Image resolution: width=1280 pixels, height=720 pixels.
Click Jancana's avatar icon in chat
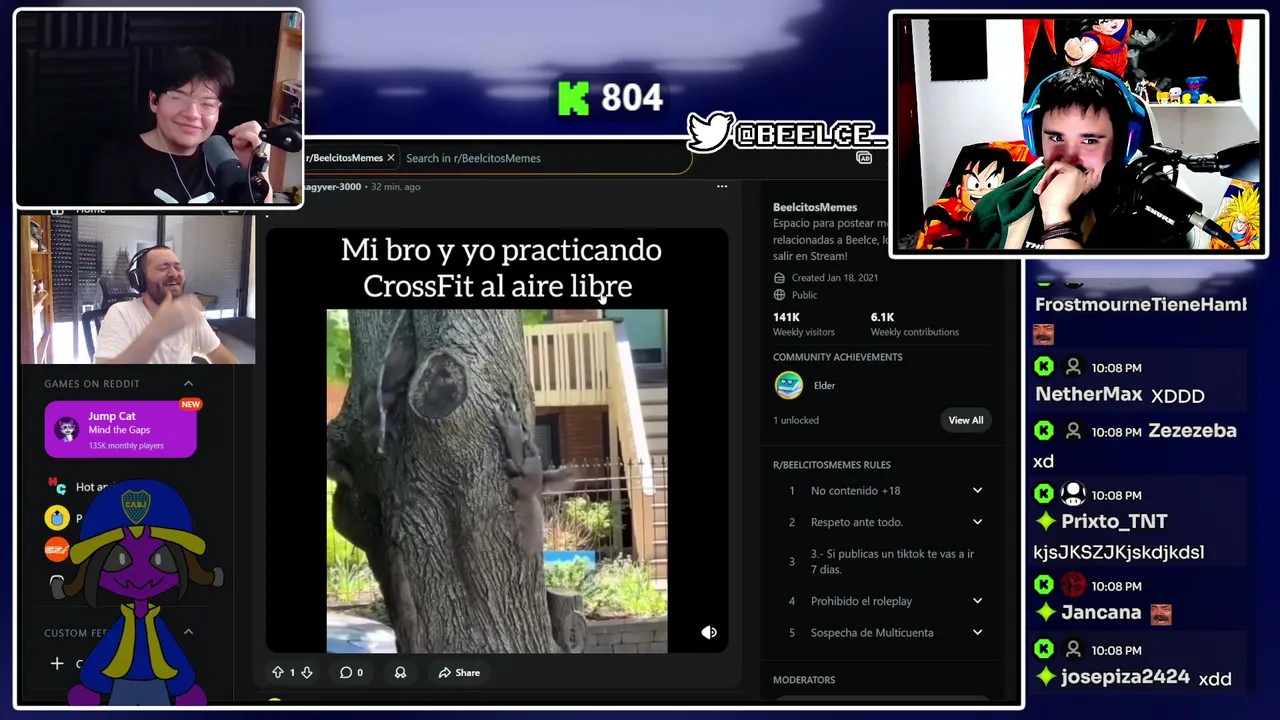[x=1073, y=584]
